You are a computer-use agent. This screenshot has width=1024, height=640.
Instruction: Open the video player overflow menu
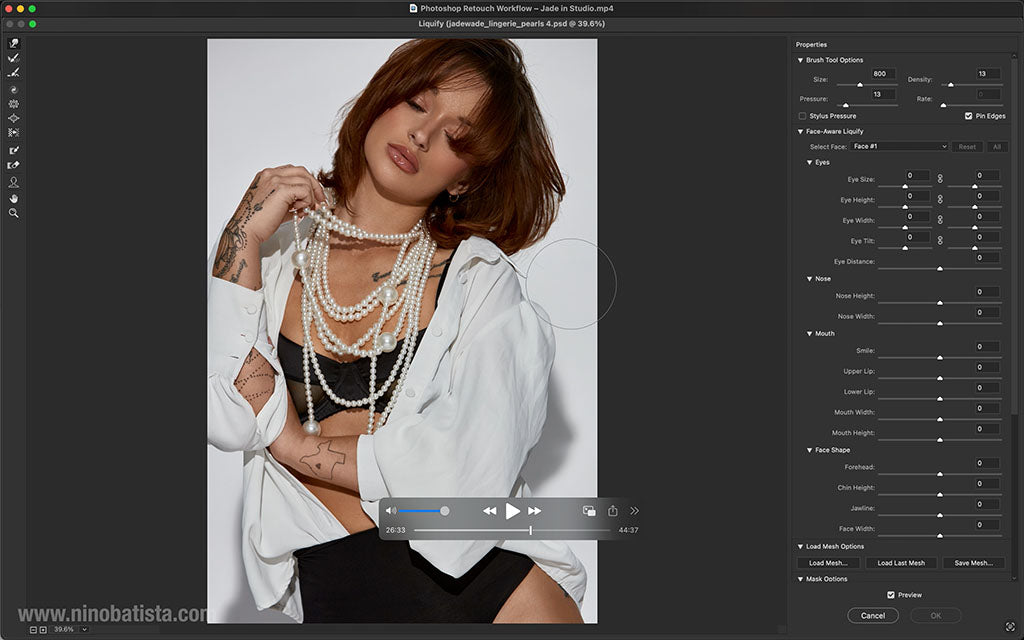click(x=634, y=510)
